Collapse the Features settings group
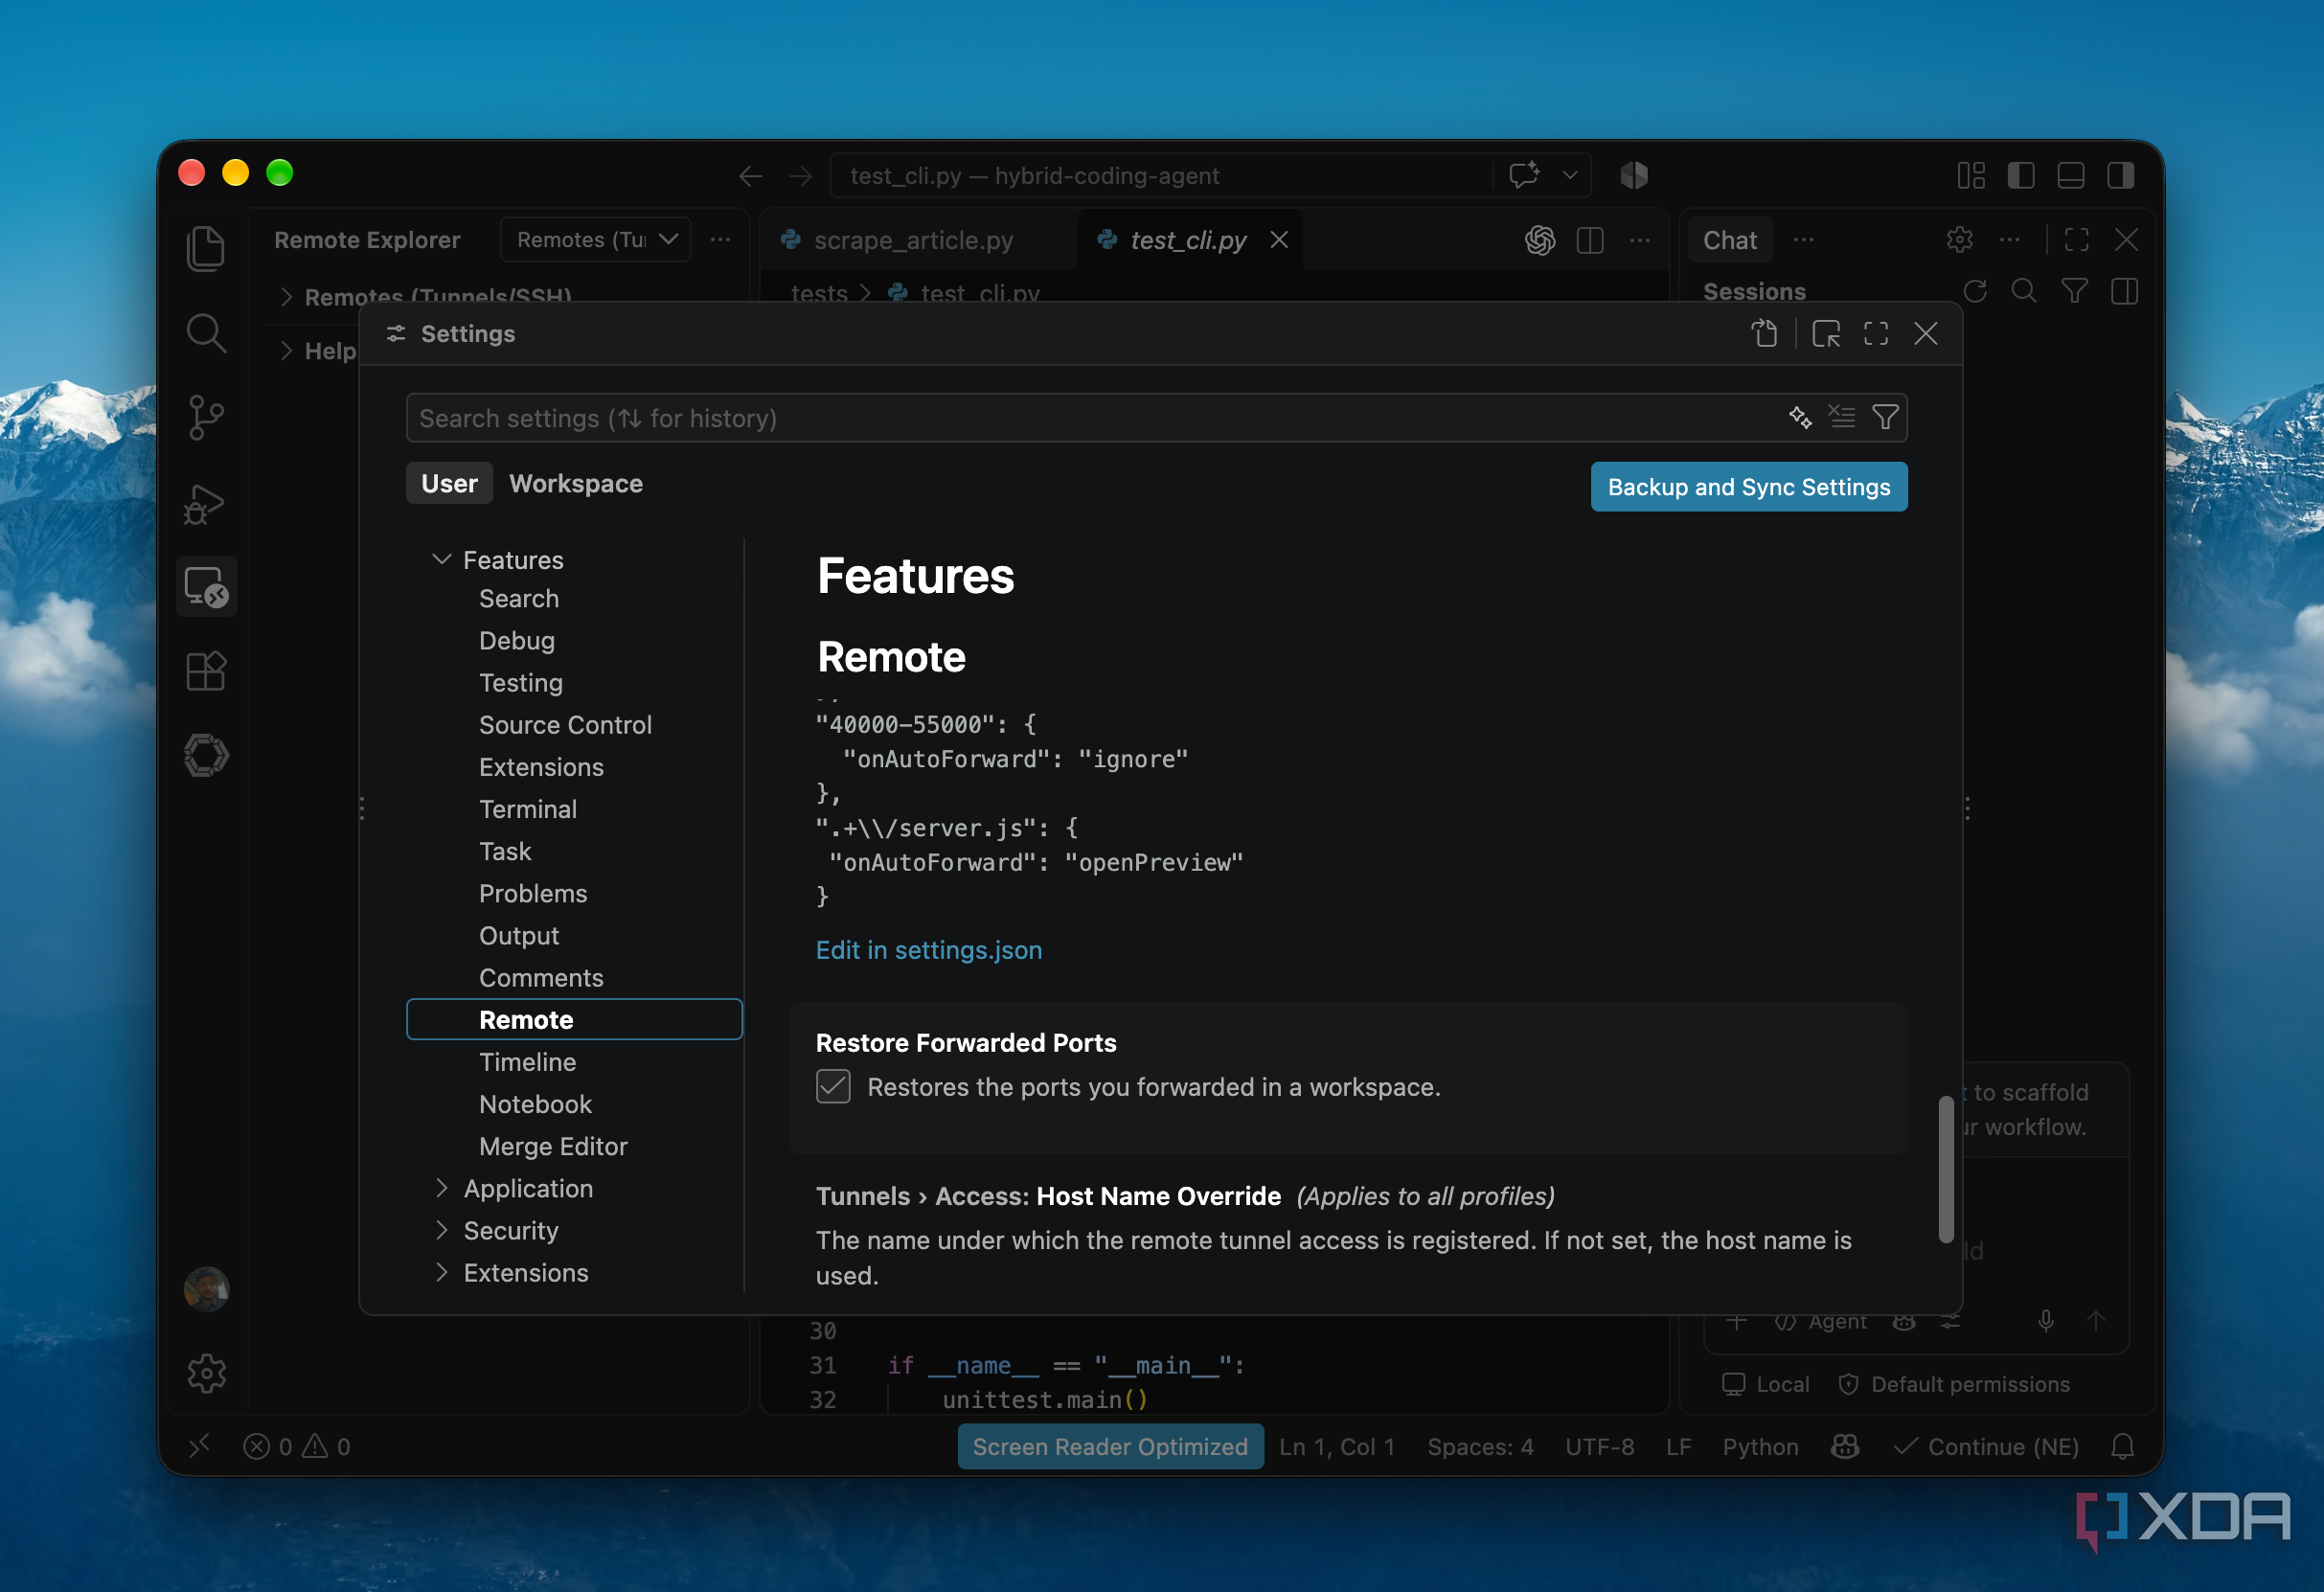The height and width of the screenshot is (1592, 2324). click(442, 560)
